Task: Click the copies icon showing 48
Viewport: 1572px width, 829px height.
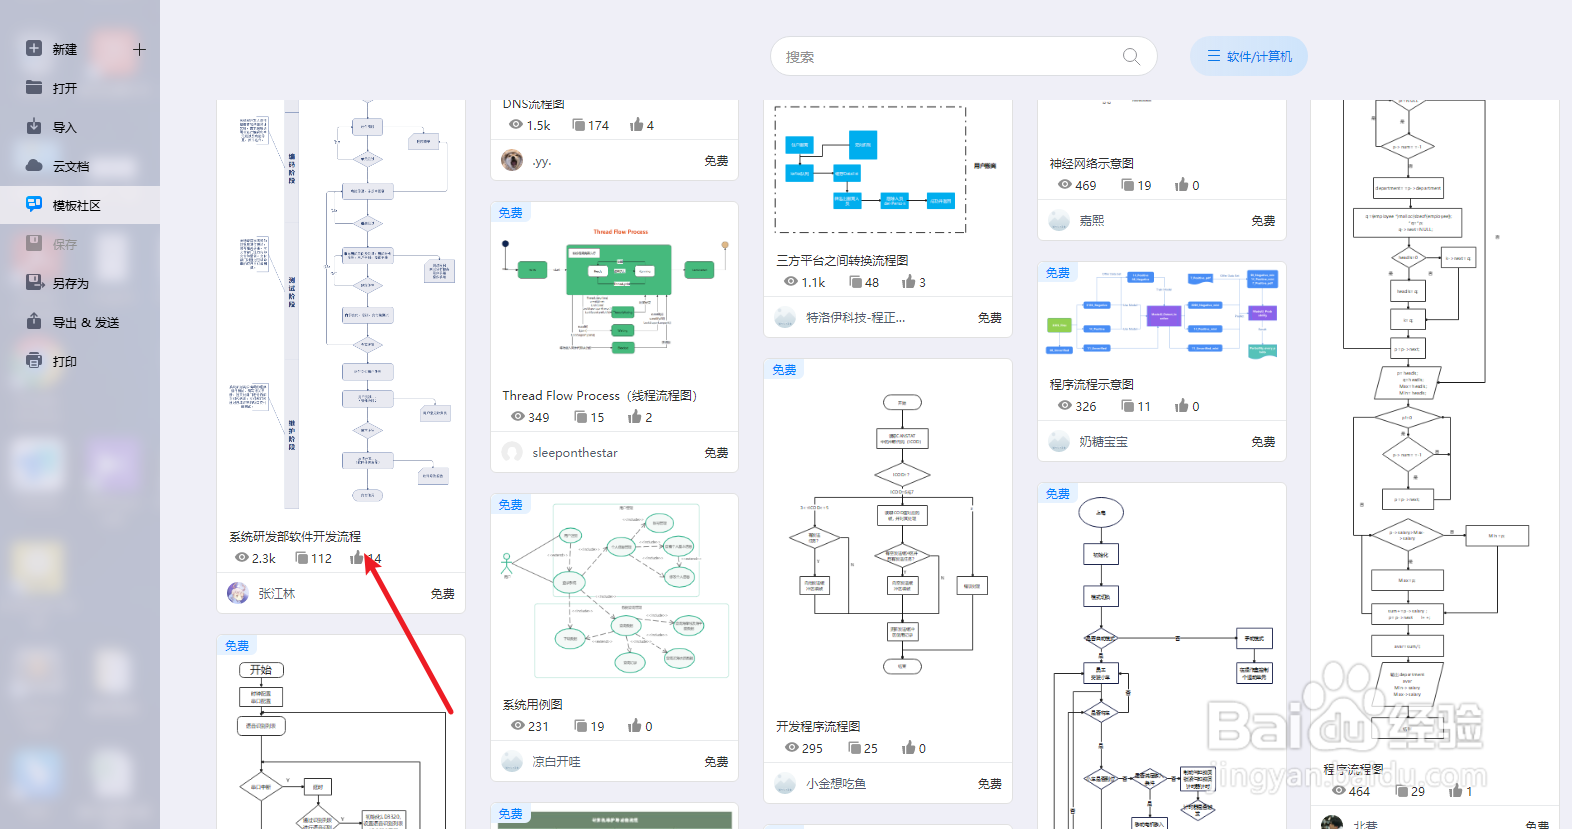Action: click(x=856, y=282)
